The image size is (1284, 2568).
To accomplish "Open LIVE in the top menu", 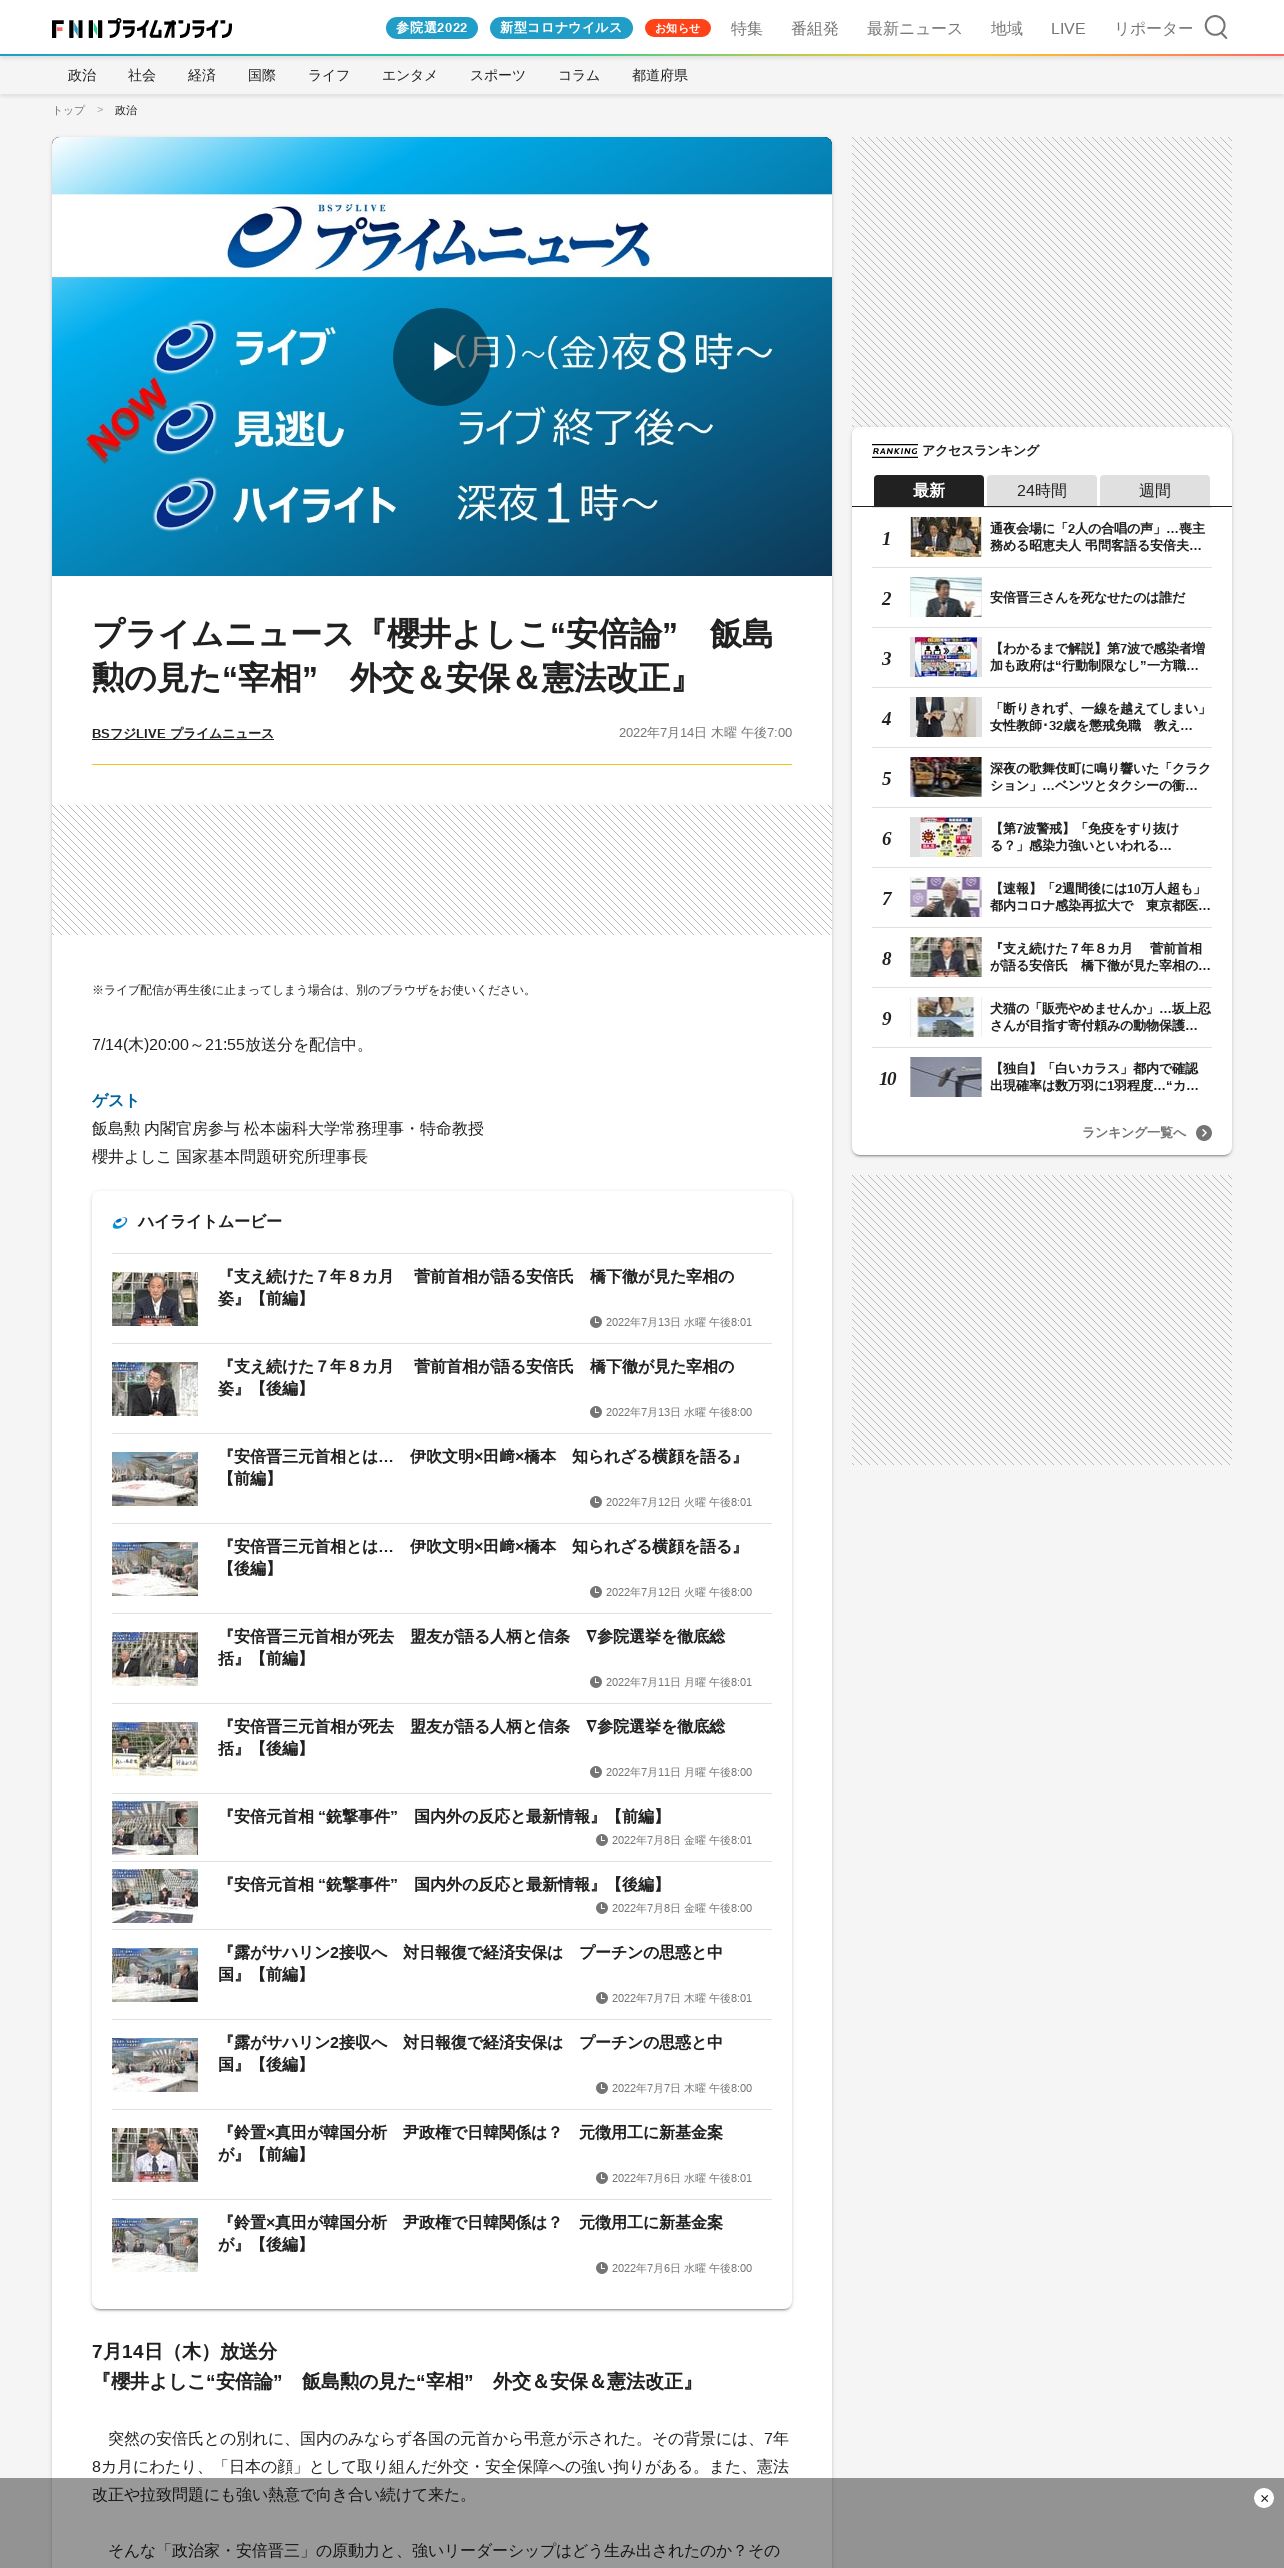I will click(x=1068, y=29).
